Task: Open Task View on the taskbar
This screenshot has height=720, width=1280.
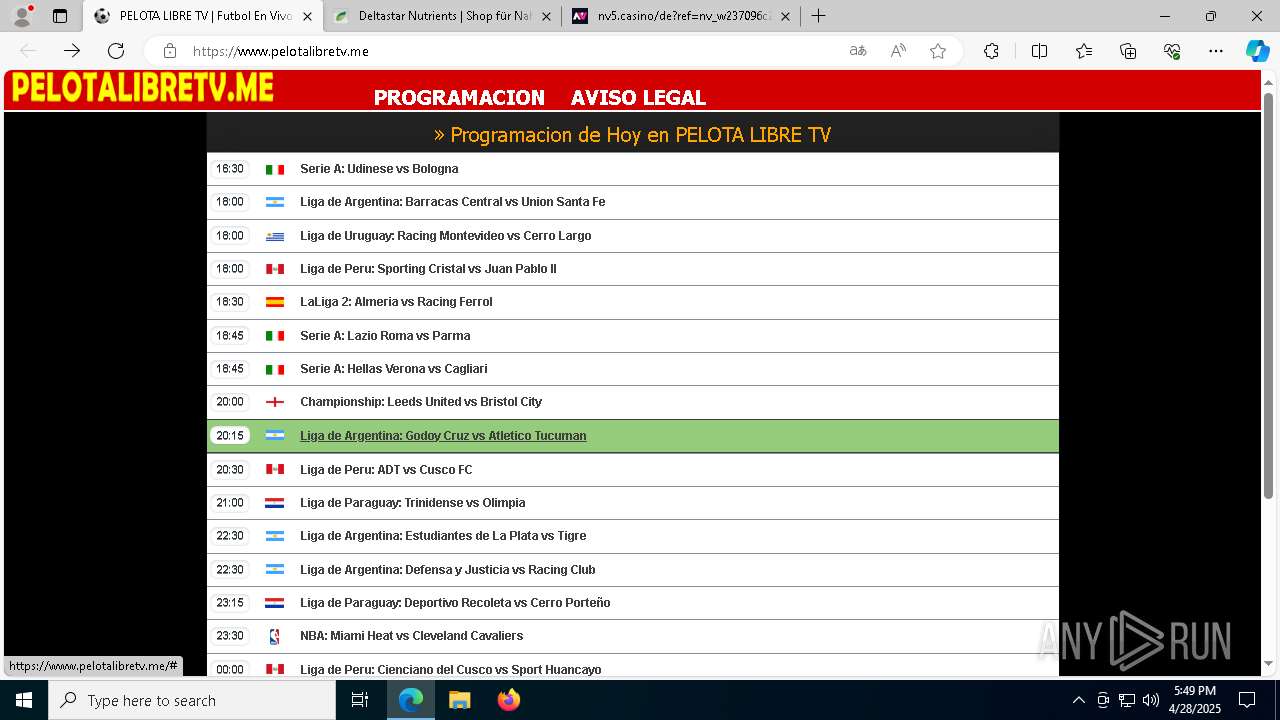Action: point(360,700)
